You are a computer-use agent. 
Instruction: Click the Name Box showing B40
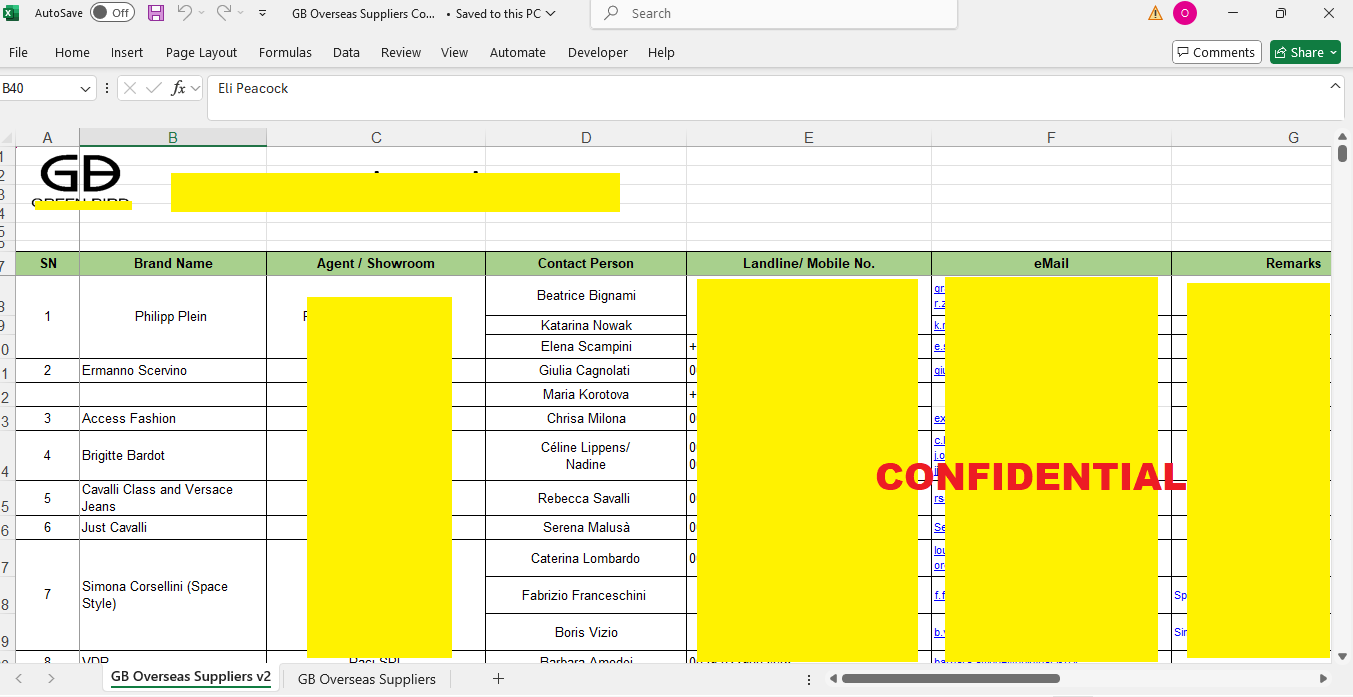38,88
